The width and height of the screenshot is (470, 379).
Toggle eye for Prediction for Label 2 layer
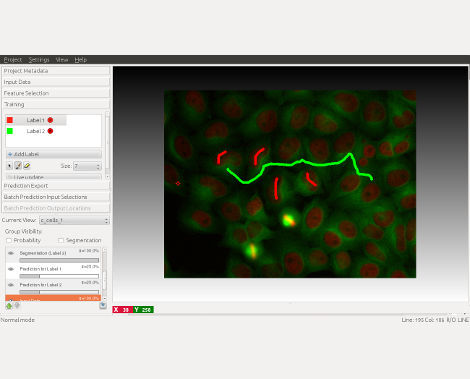click(11, 285)
